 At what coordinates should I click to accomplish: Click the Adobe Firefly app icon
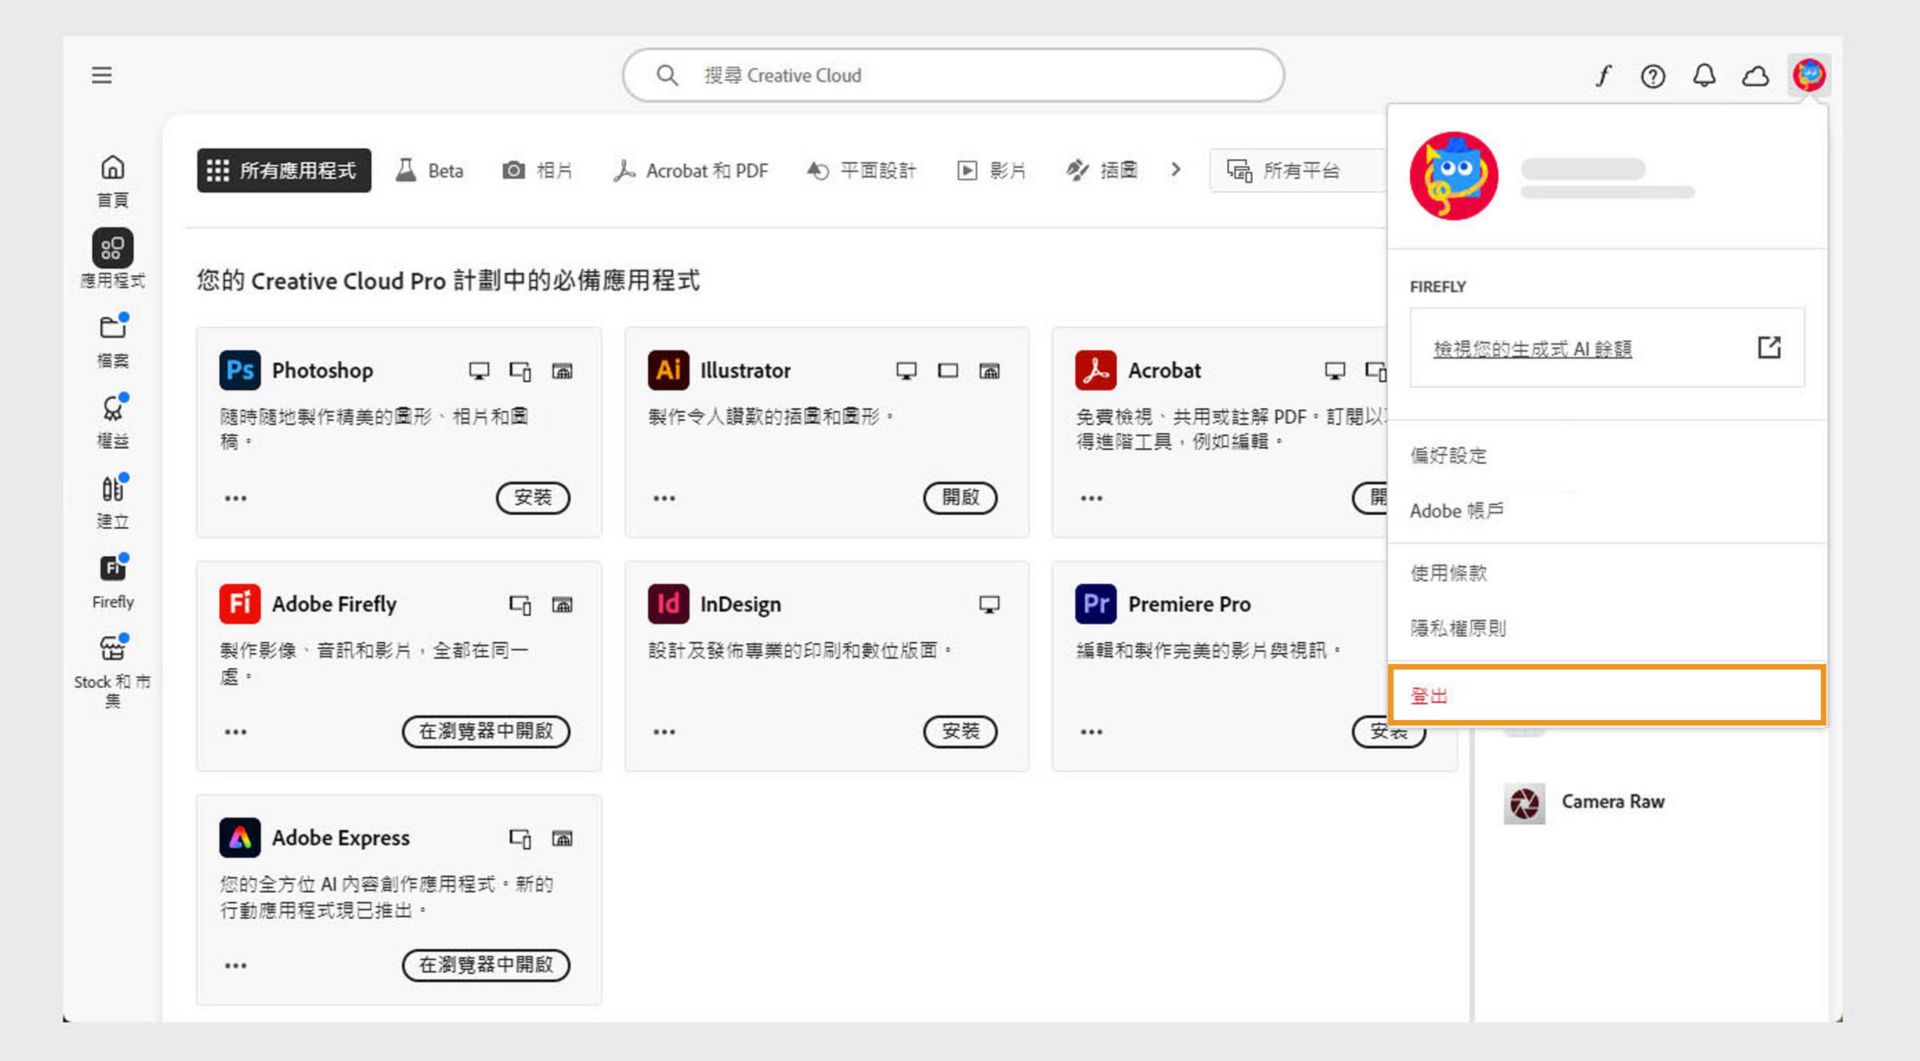pyautogui.click(x=240, y=604)
